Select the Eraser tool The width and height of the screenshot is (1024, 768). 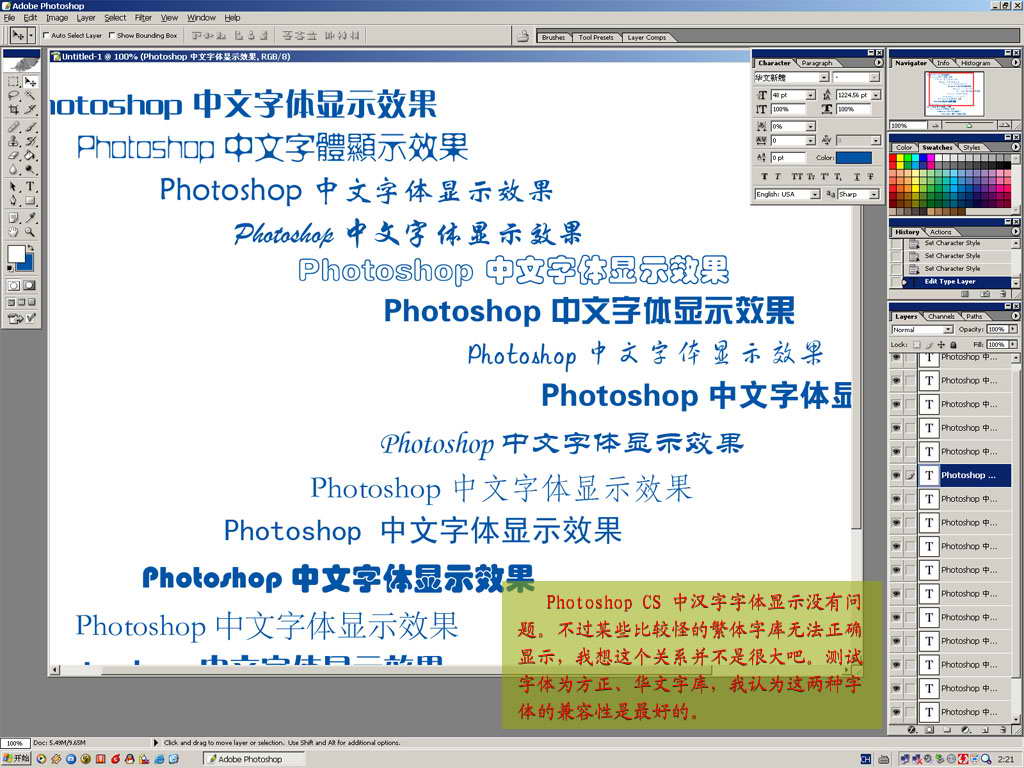pyautogui.click(x=13, y=155)
